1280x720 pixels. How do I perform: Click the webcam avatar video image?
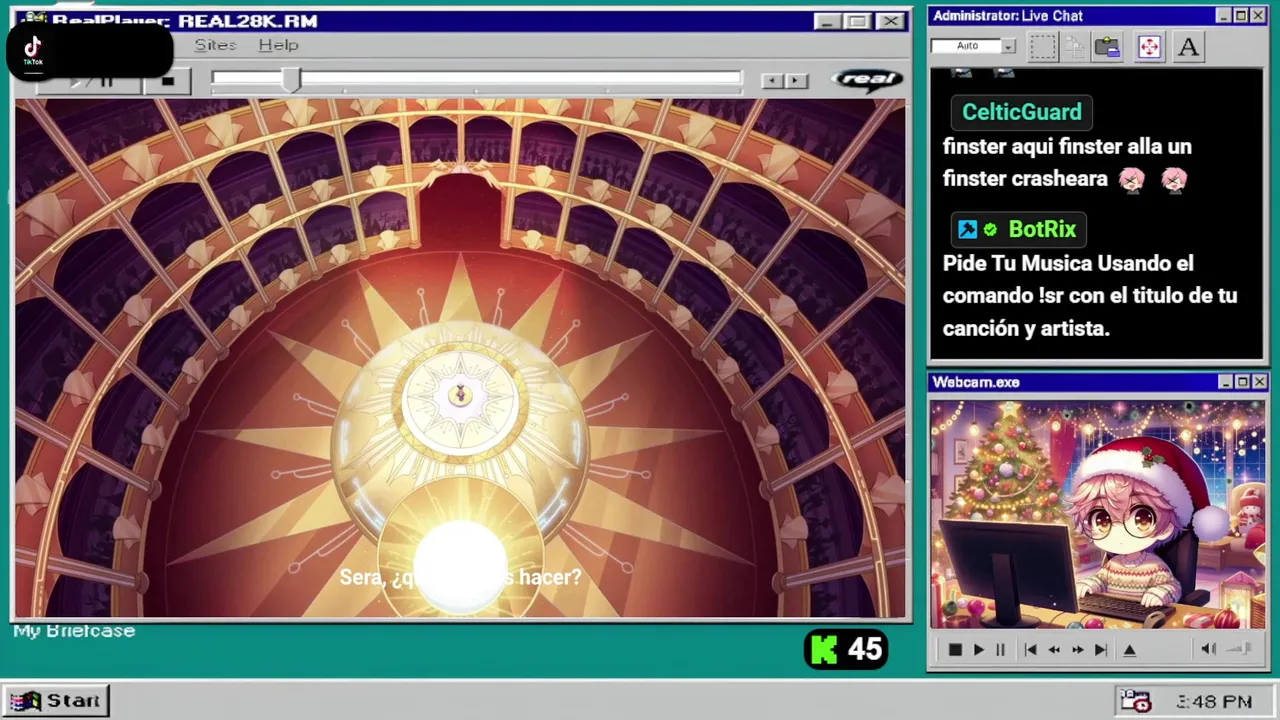pos(1097,514)
